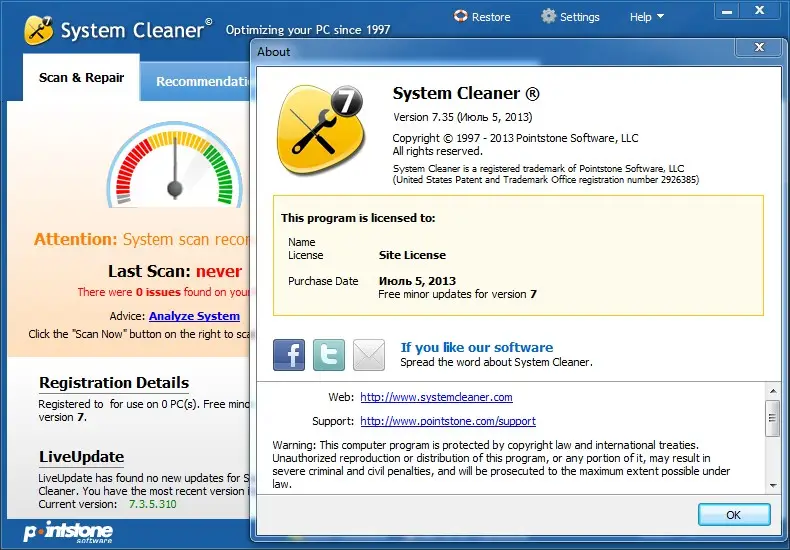The width and height of the screenshot is (790, 550).
Task: Close the About dialog with X
Action: point(759,47)
